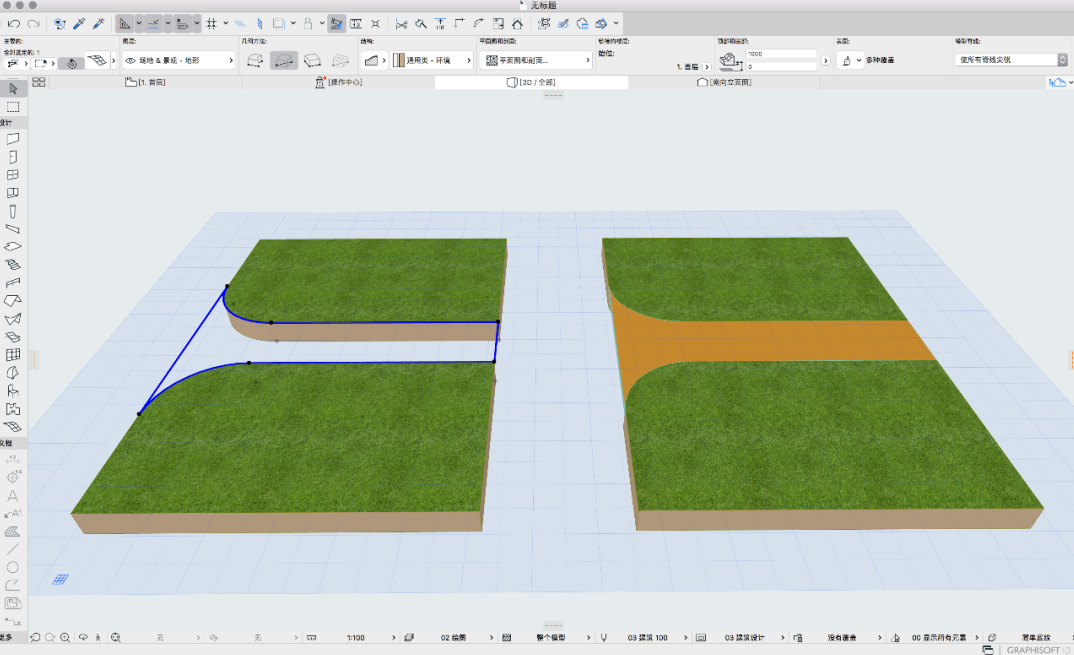Select the third solid-body geometry method icon
This screenshot has width=1074, height=655.
click(312, 60)
